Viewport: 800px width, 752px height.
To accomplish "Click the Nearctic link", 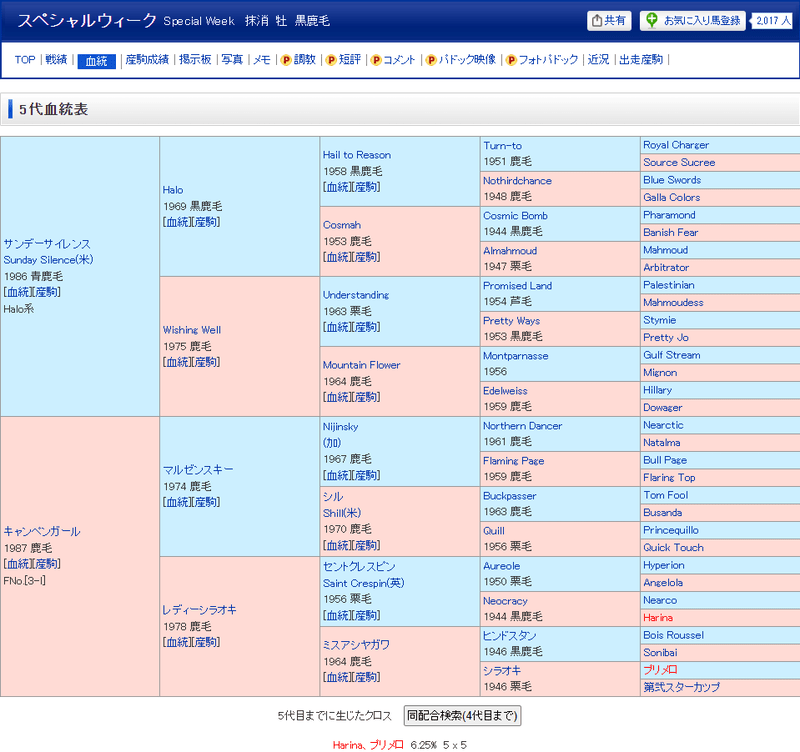I will click(663, 425).
